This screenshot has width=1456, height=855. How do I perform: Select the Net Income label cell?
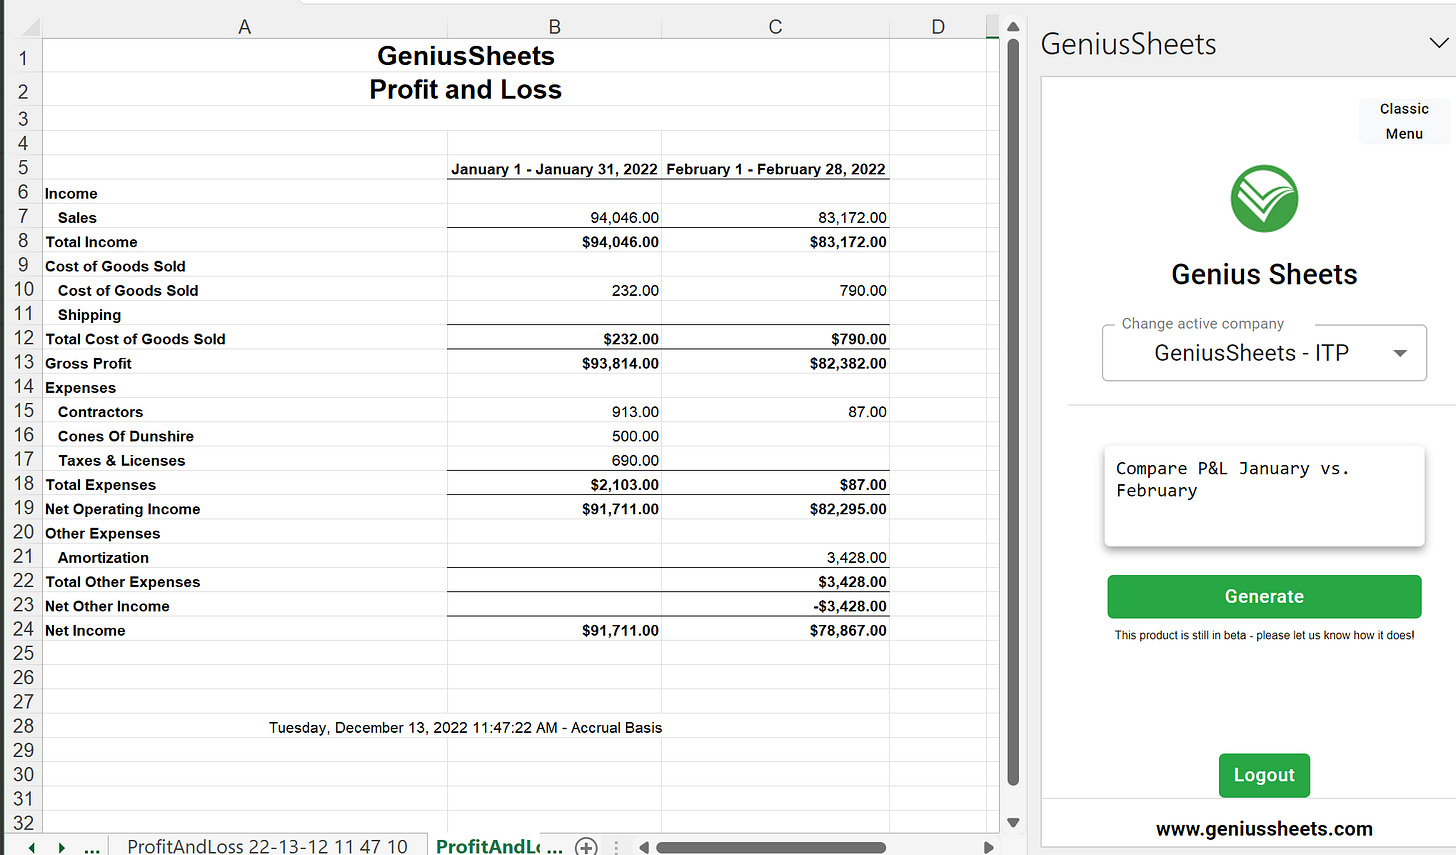pos(244,630)
